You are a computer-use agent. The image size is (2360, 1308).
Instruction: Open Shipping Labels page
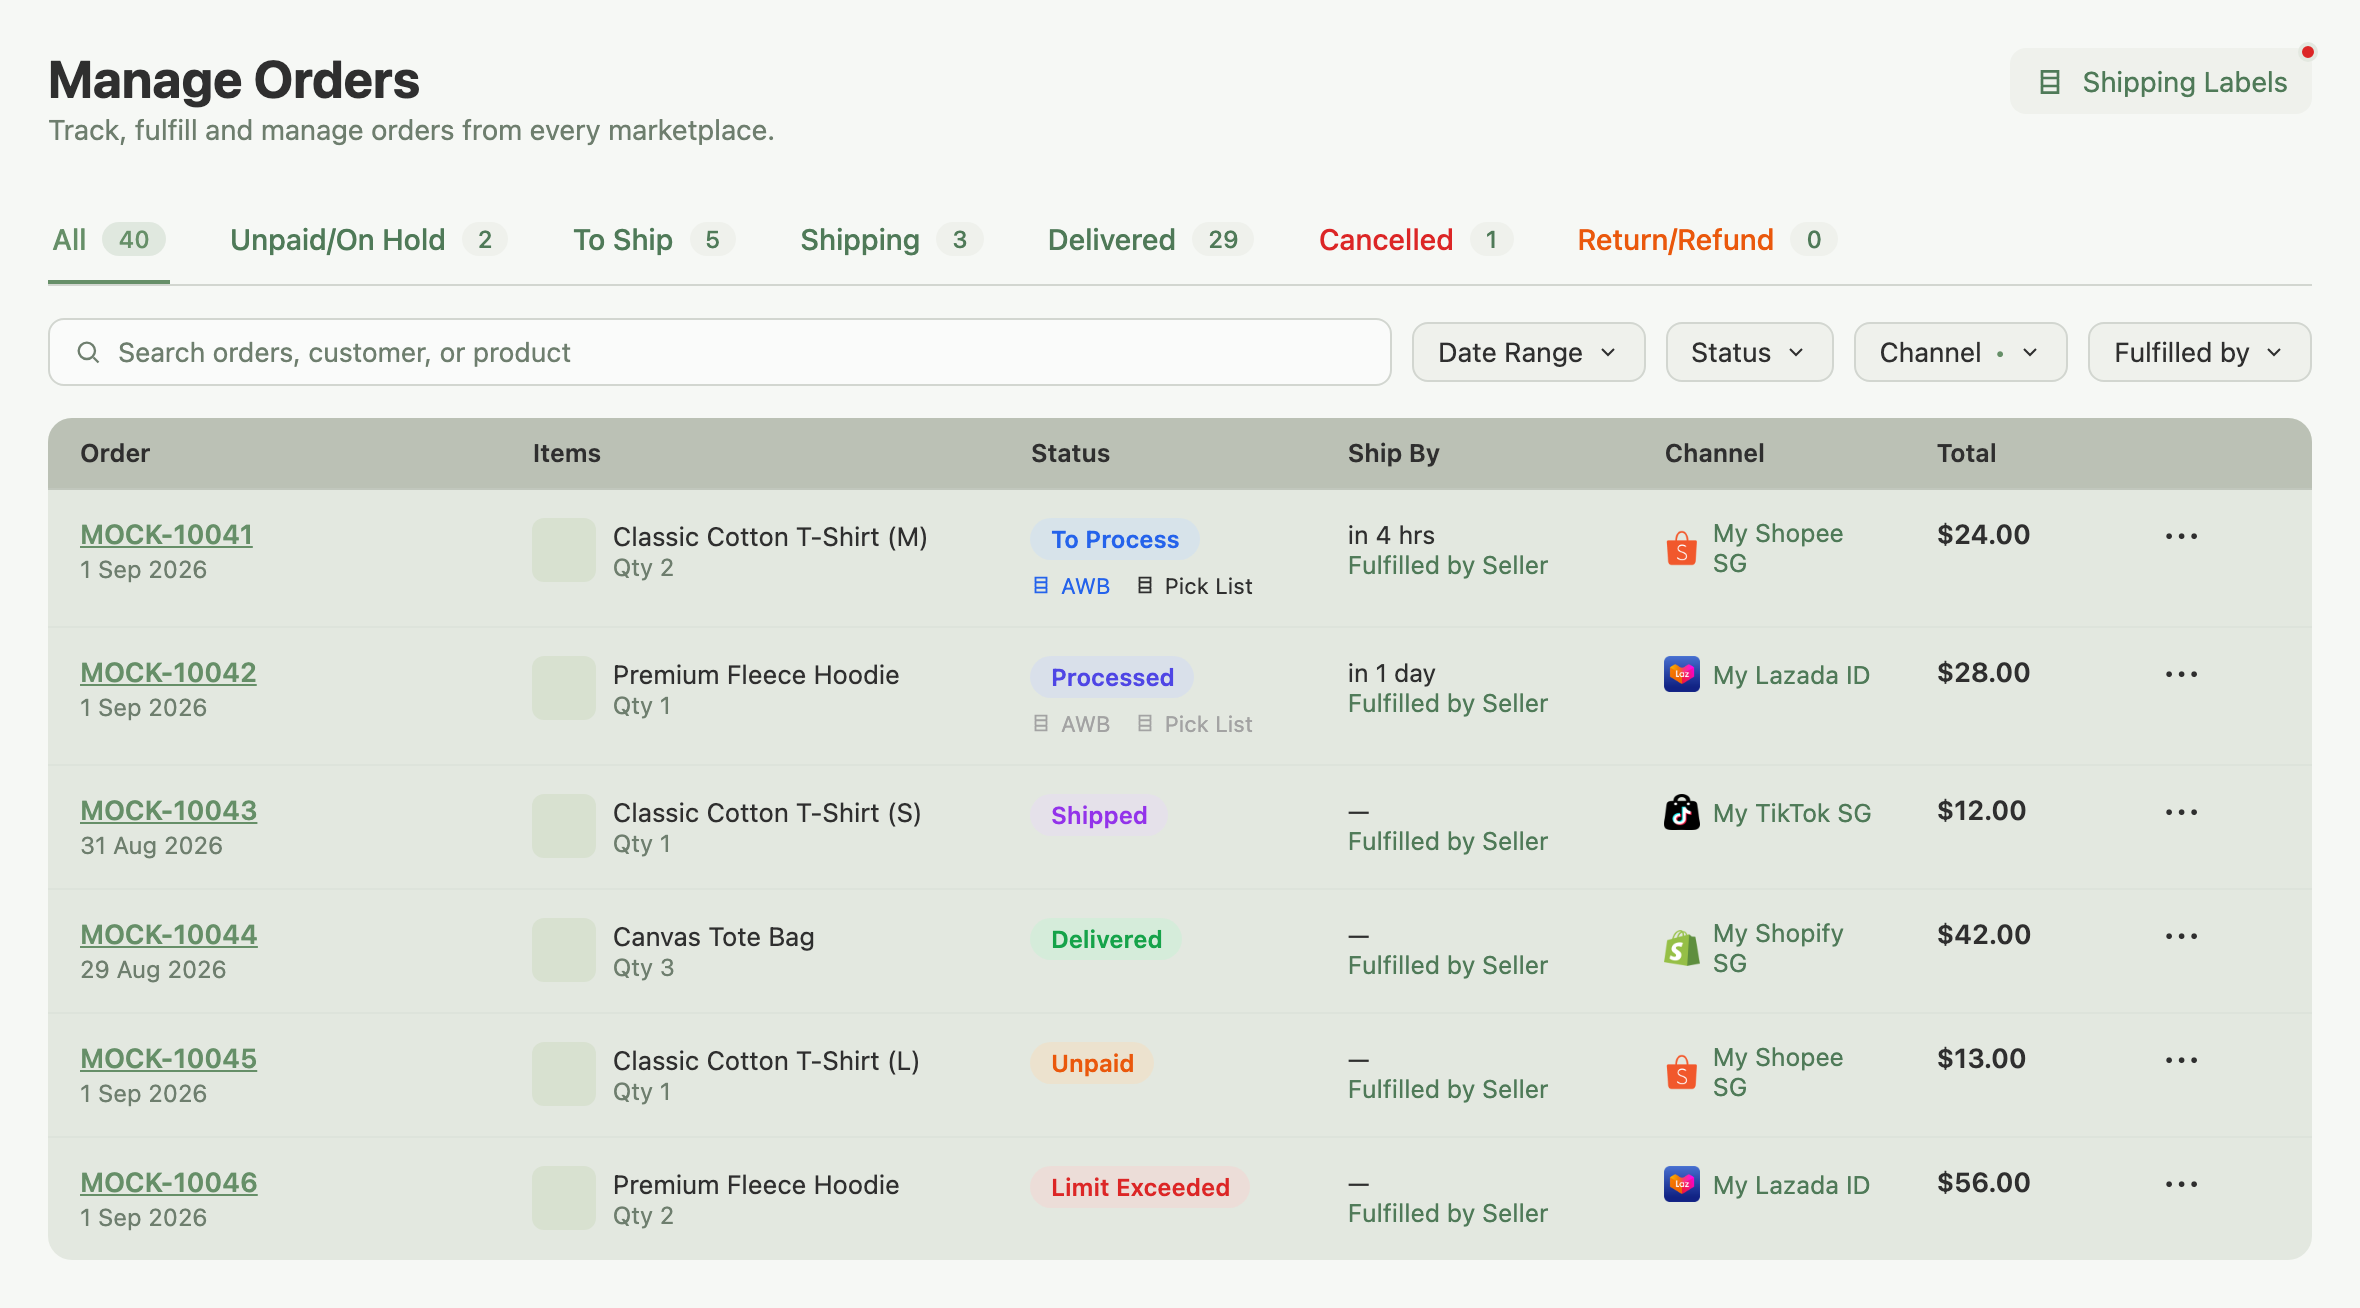pos(2160,82)
